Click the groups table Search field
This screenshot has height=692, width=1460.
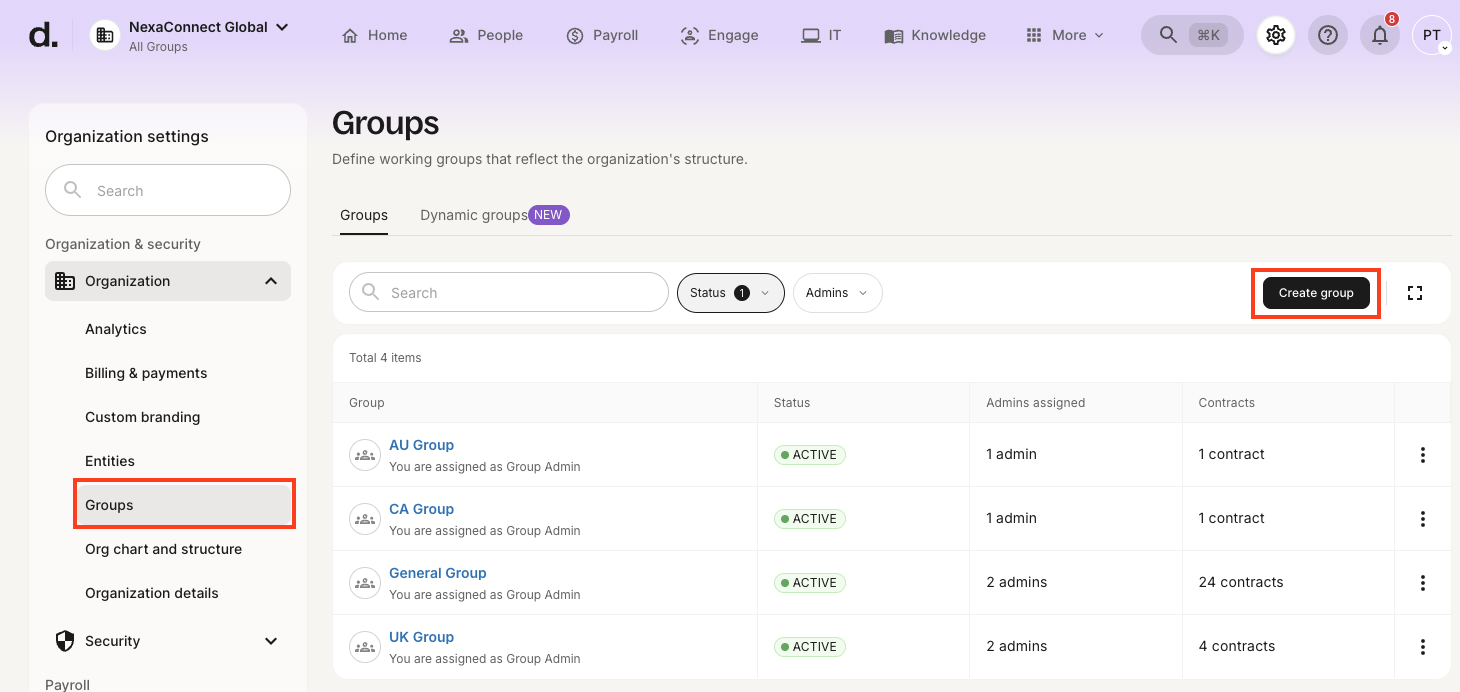click(x=508, y=293)
